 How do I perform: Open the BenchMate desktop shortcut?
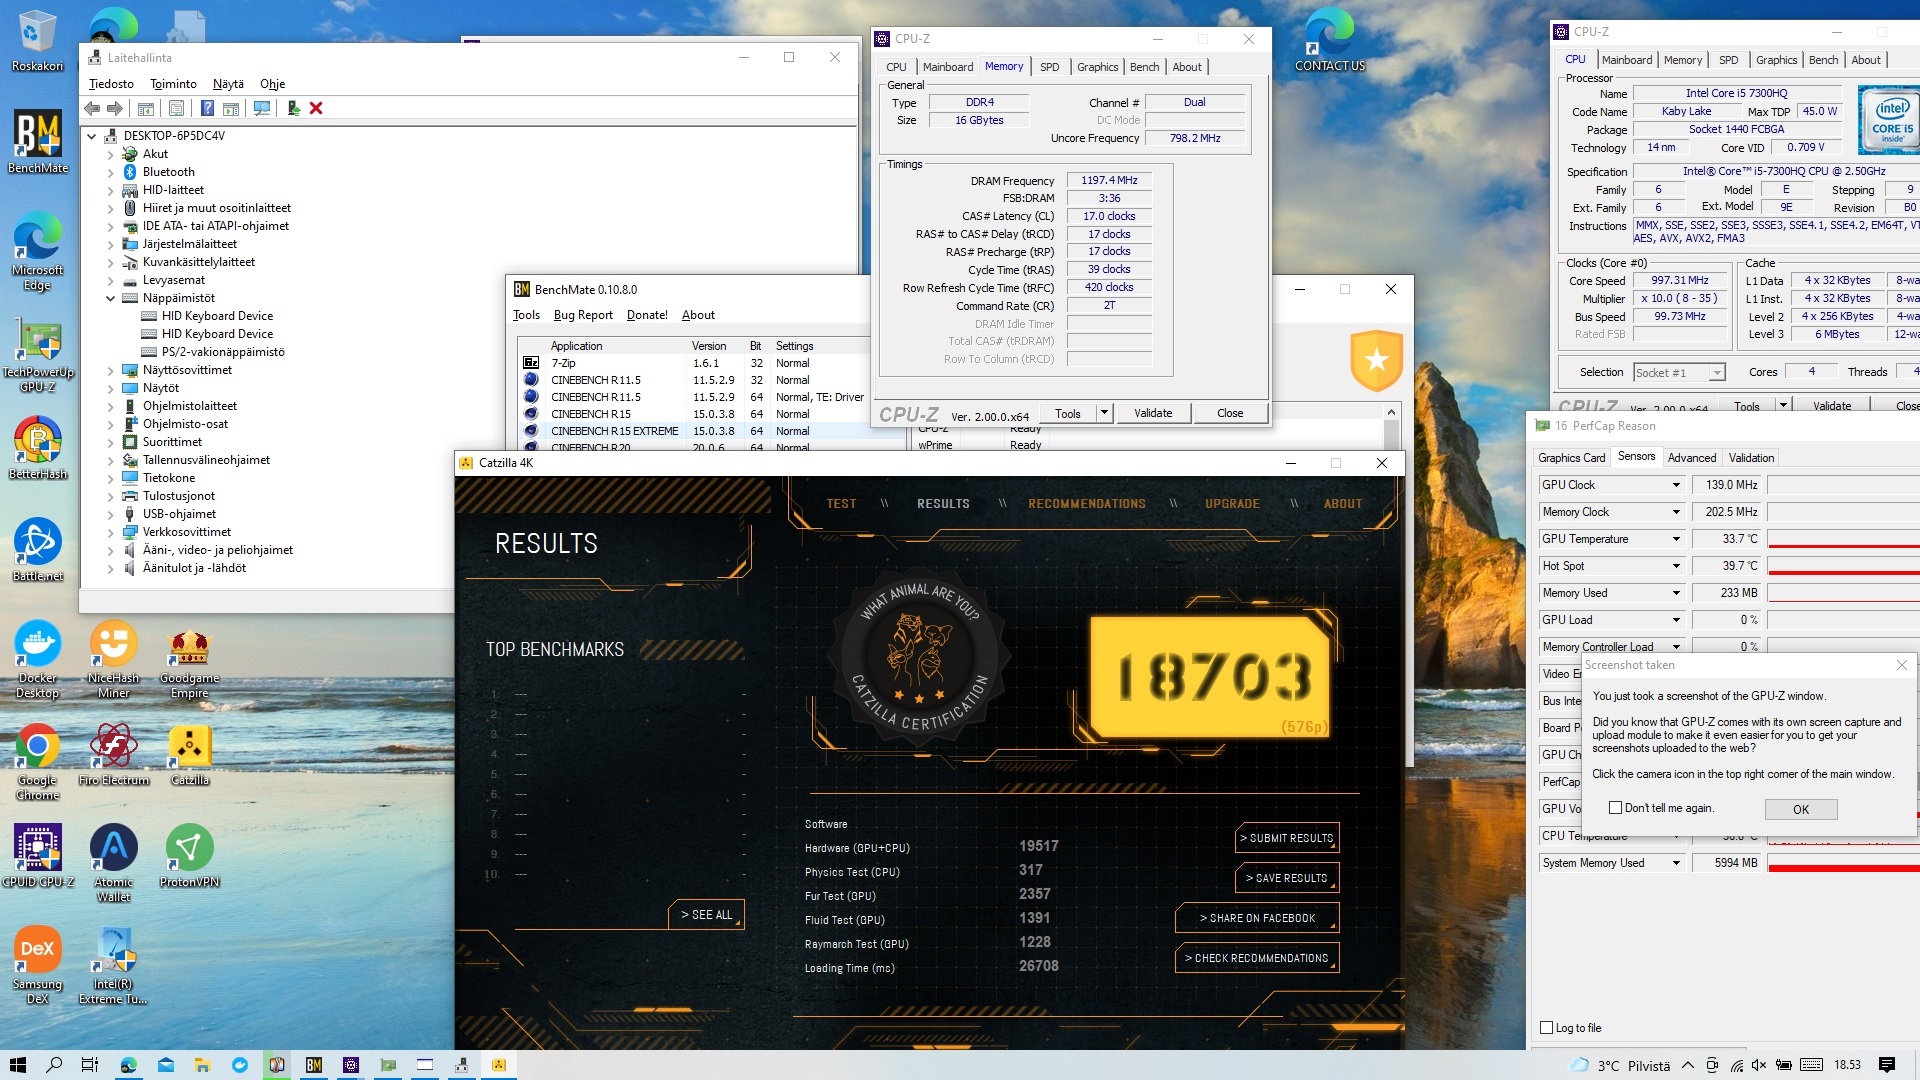38,141
